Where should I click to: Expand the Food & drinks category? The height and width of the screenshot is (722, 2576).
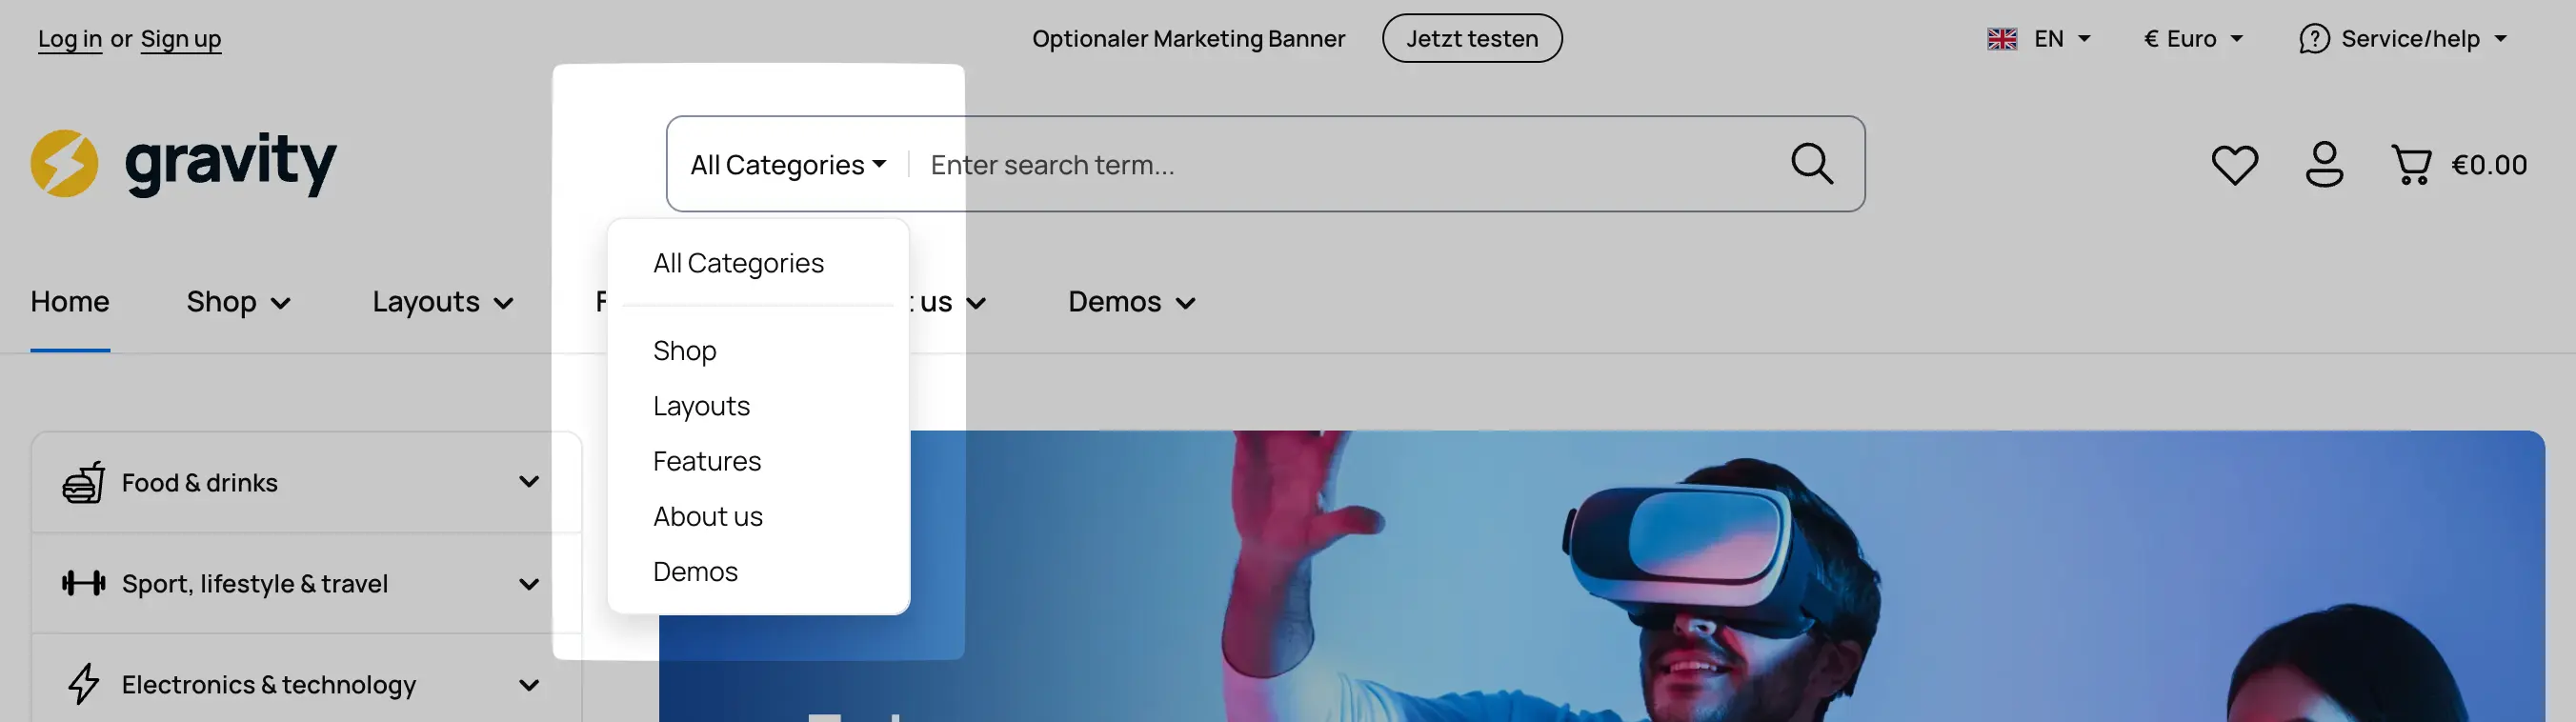click(x=529, y=482)
